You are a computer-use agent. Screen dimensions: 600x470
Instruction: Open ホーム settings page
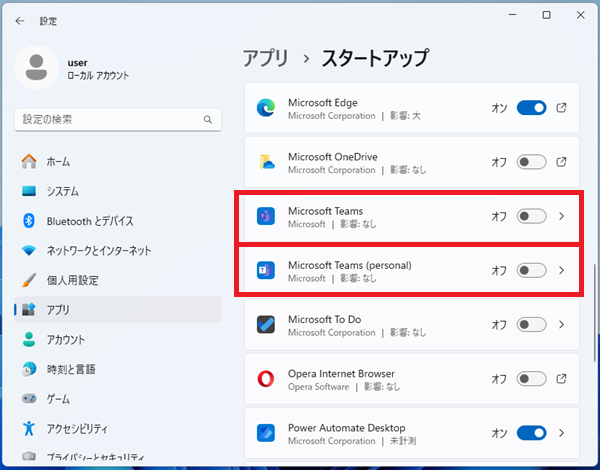[x=118, y=162]
